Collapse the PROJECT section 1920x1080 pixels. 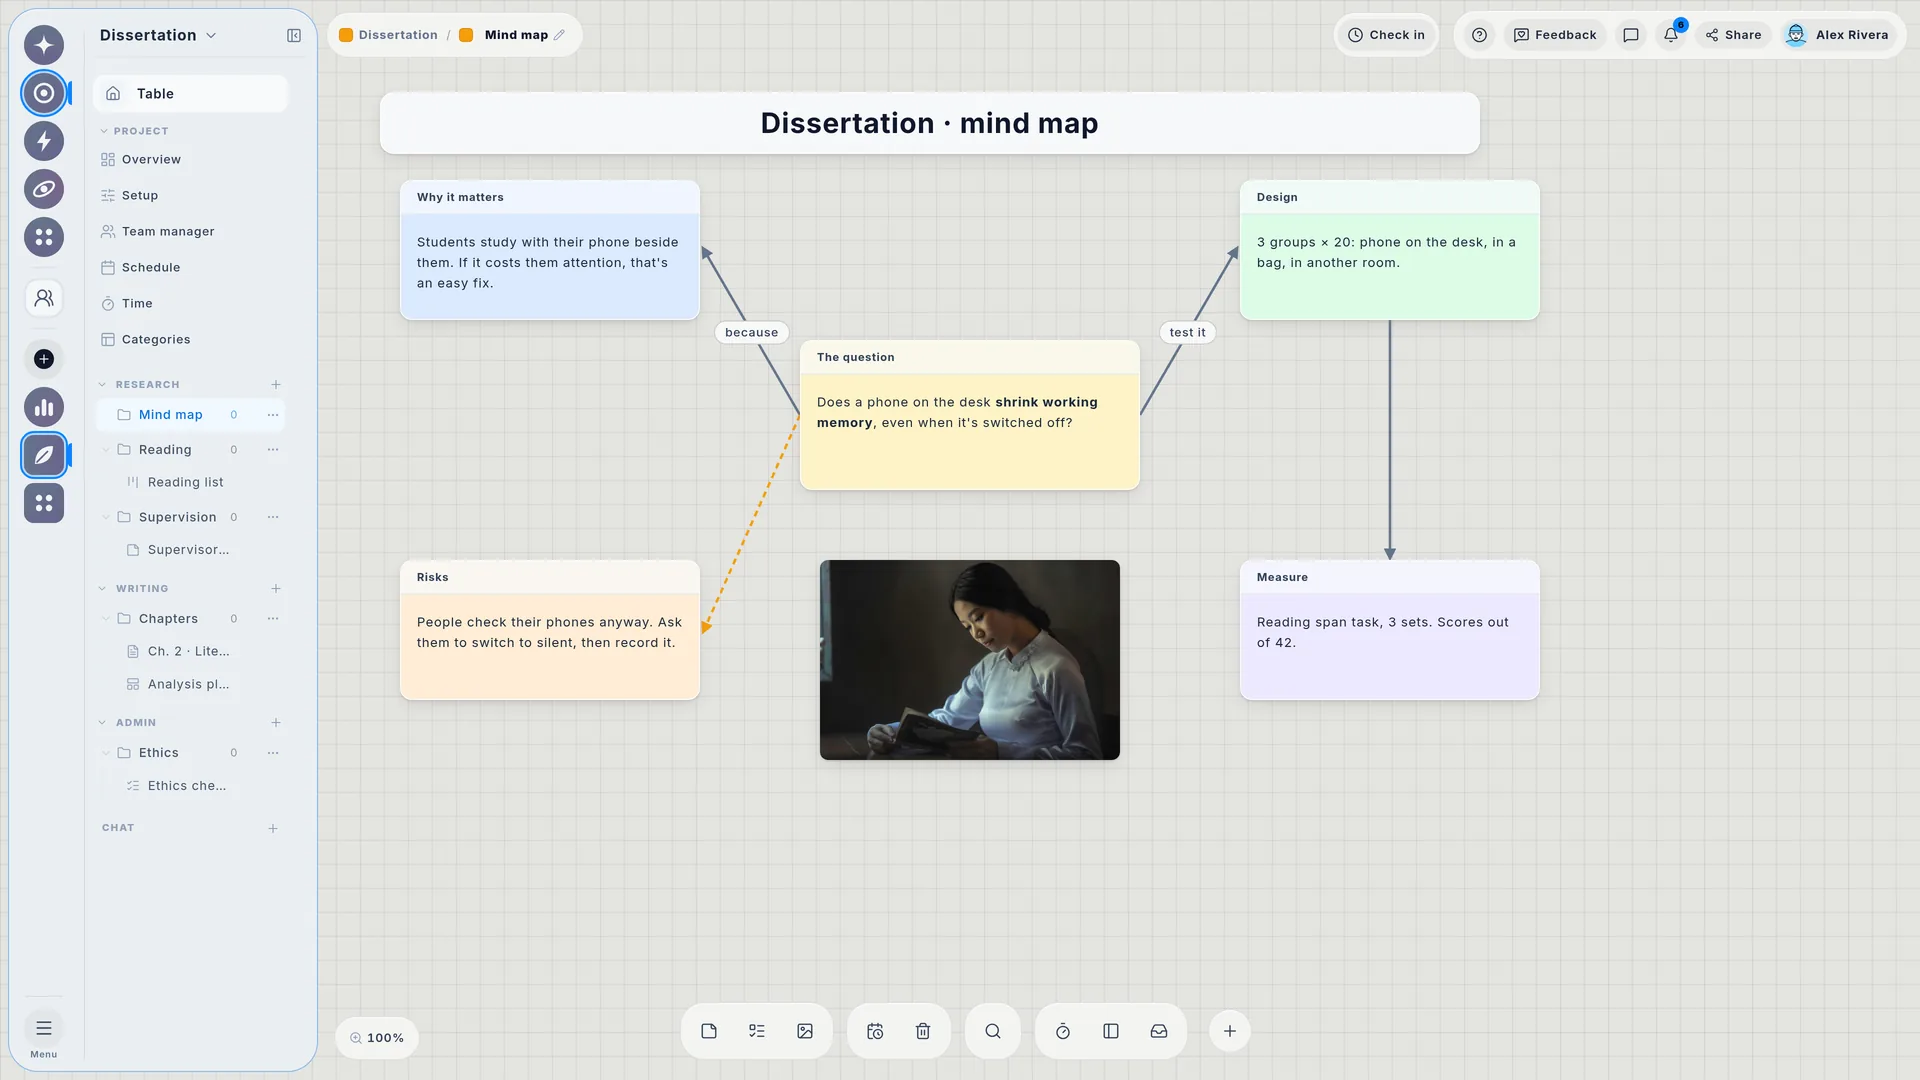(x=104, y=131)
